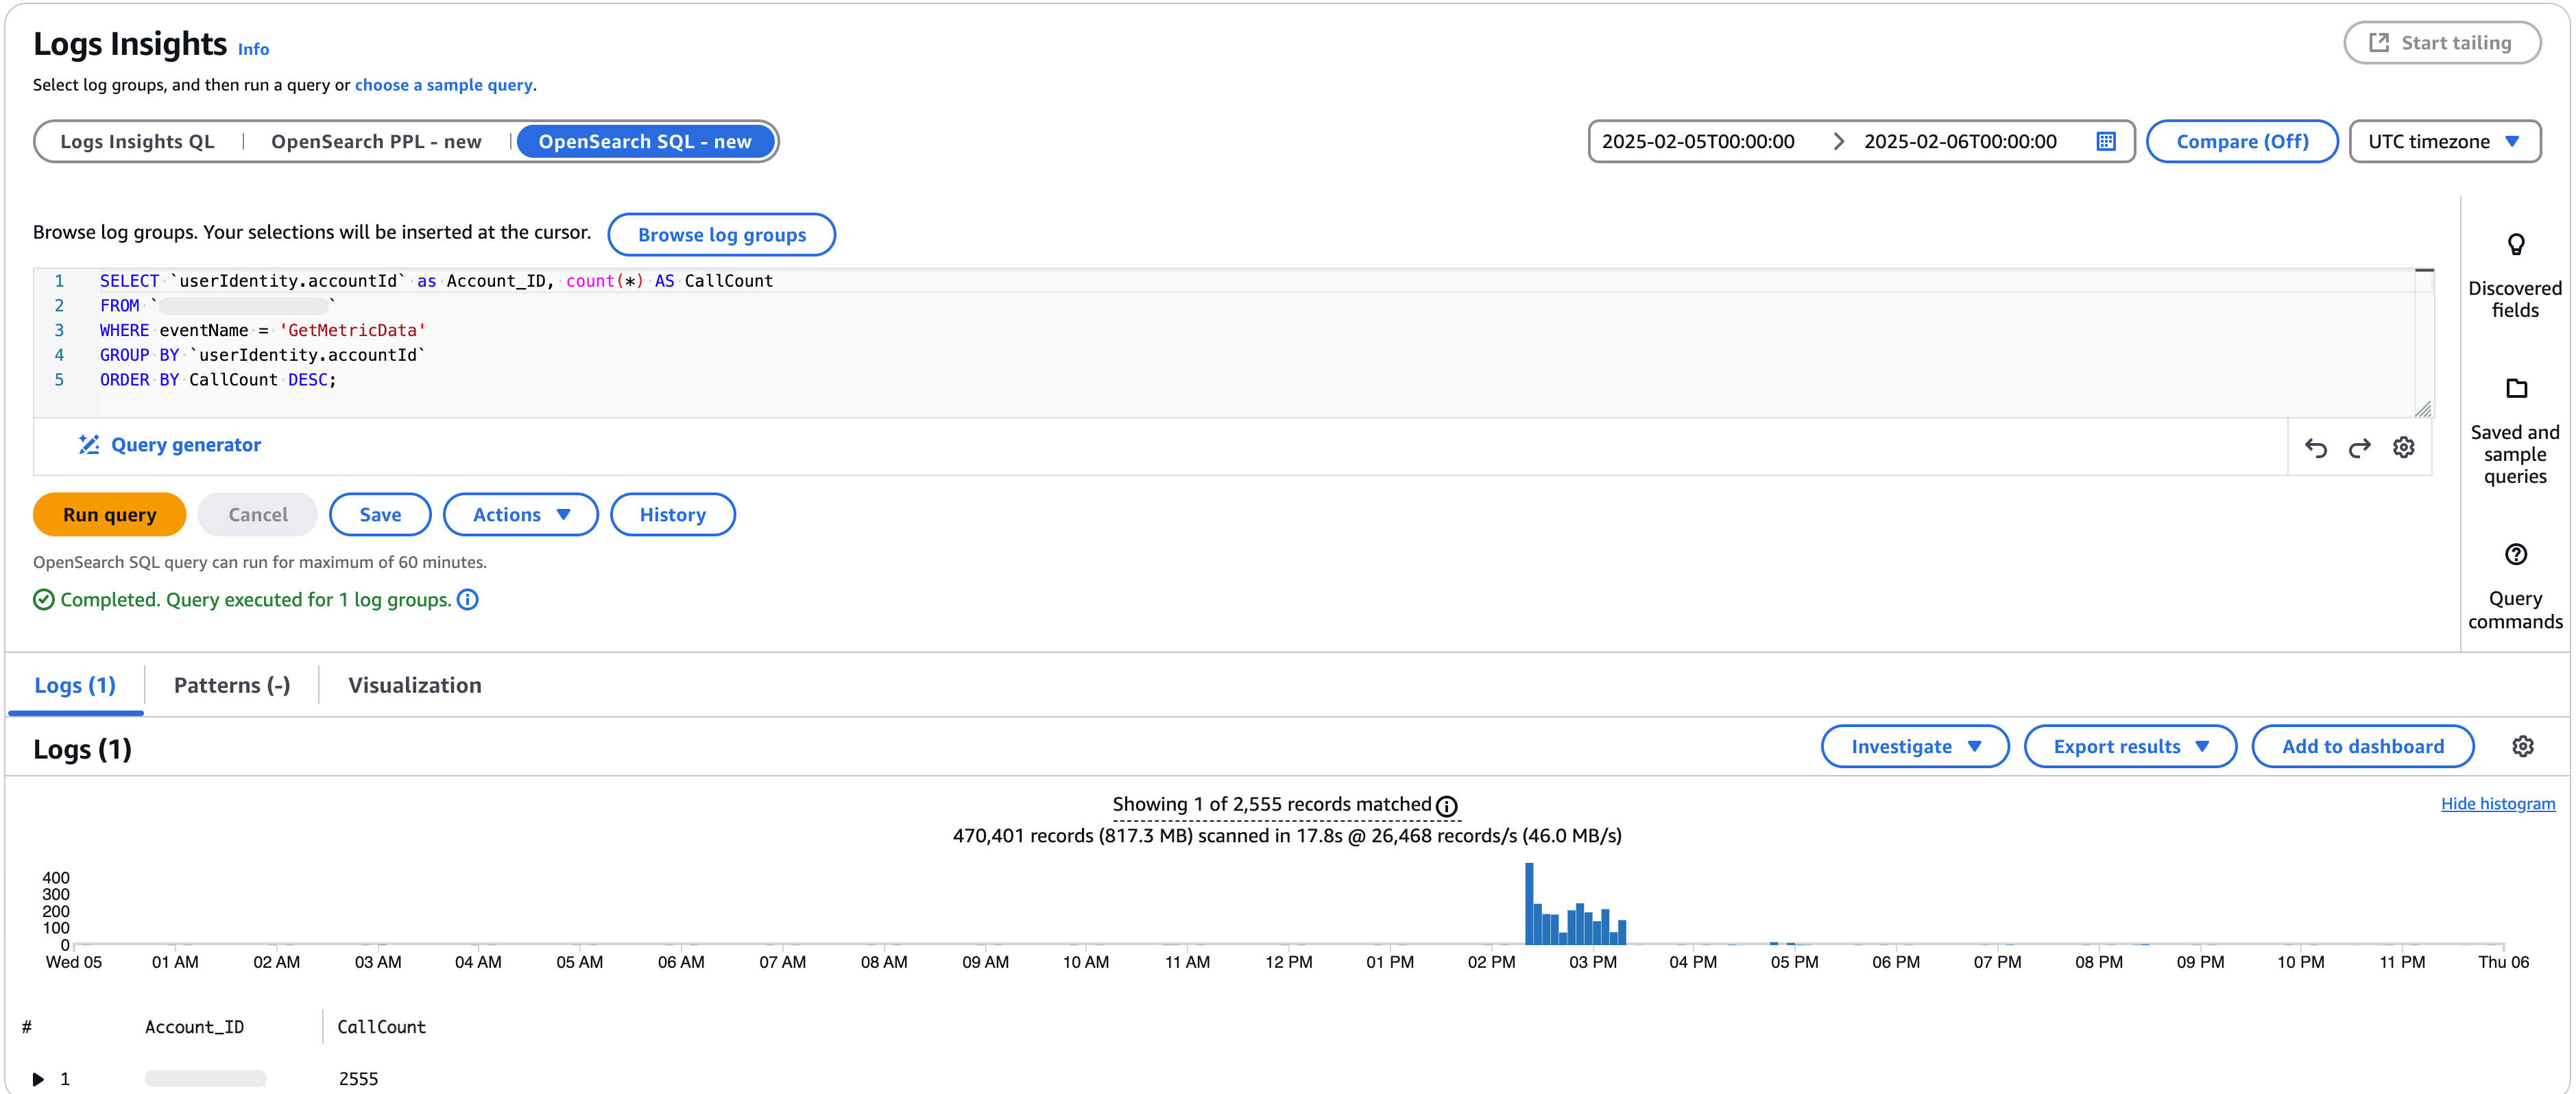2576x1094 pixels.
Task: Toggle Compare (Off) button
Action: click(x=2241, y=142)
